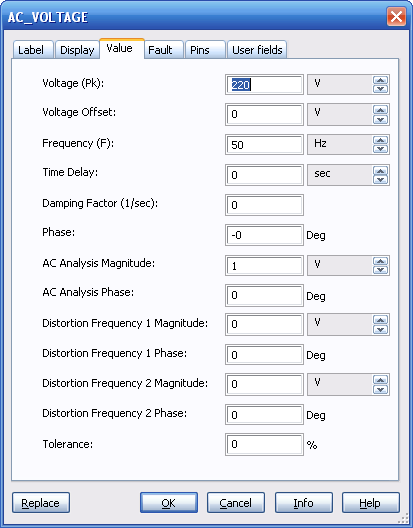Image resolution: width=413 pixels, height=528 pixels.
Task: Step Voltage Offset unit down
Action: click(x=381, y=120)
